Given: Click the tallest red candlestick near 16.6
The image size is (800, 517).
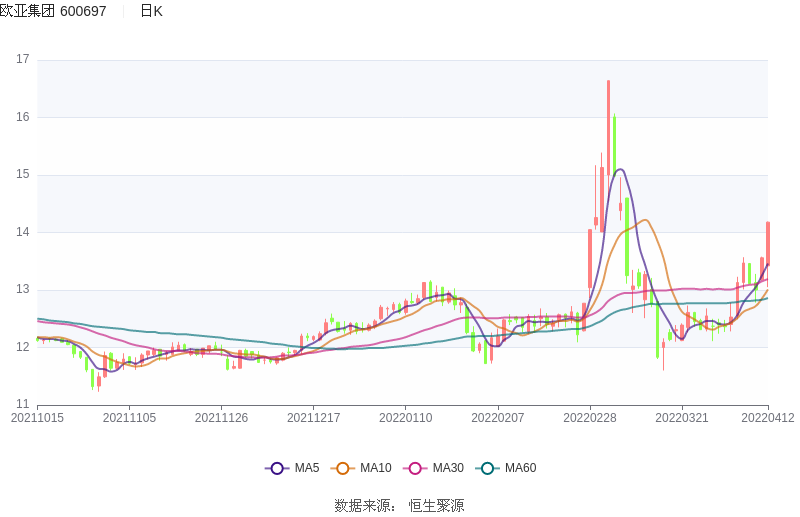Looking at the screenshot, I should (608, 140).
